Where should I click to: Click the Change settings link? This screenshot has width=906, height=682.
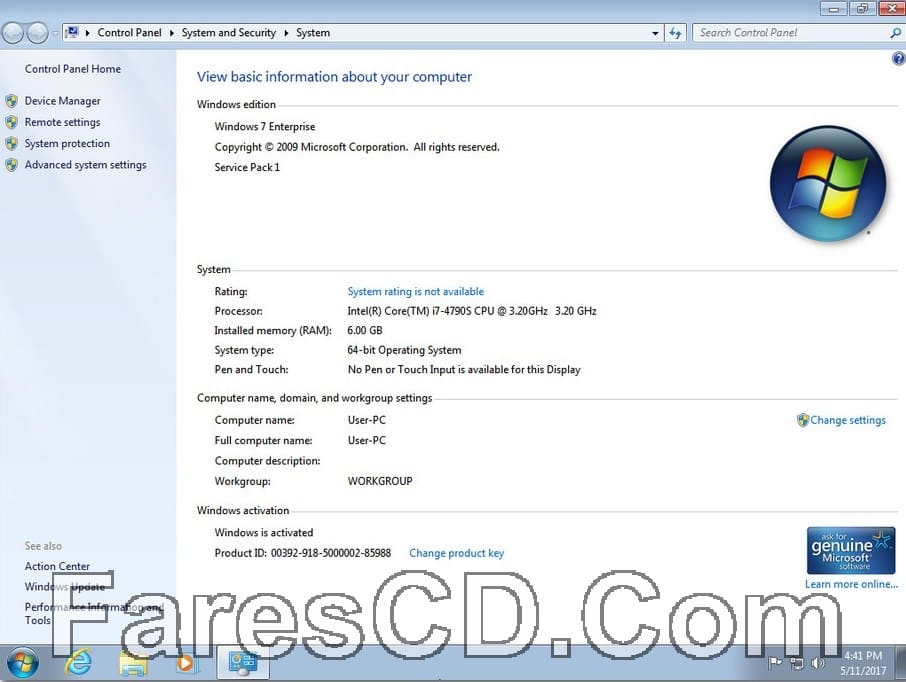(848, 420)
